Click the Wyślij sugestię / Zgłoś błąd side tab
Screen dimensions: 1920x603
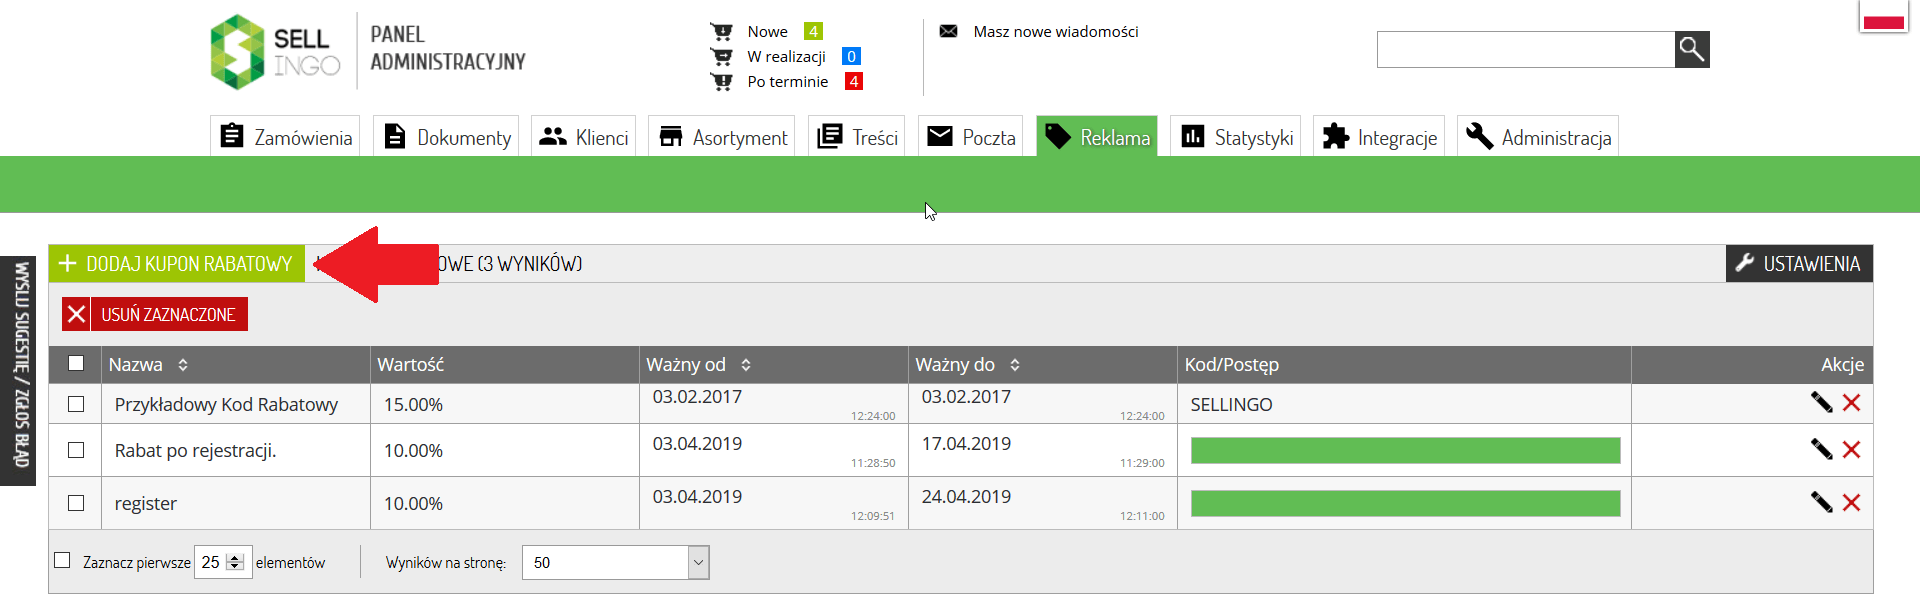[18, 371]
